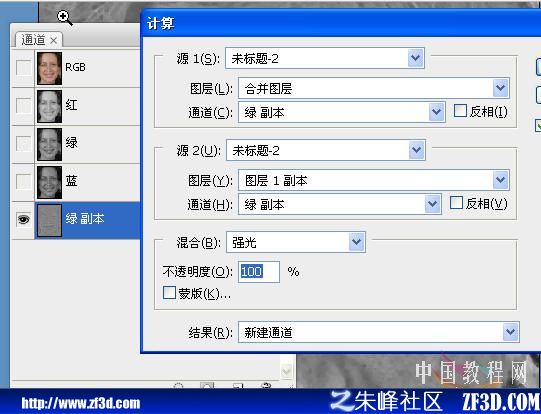Toggle the 蒙版(K) mask checkbox

(x=169, y=293)
